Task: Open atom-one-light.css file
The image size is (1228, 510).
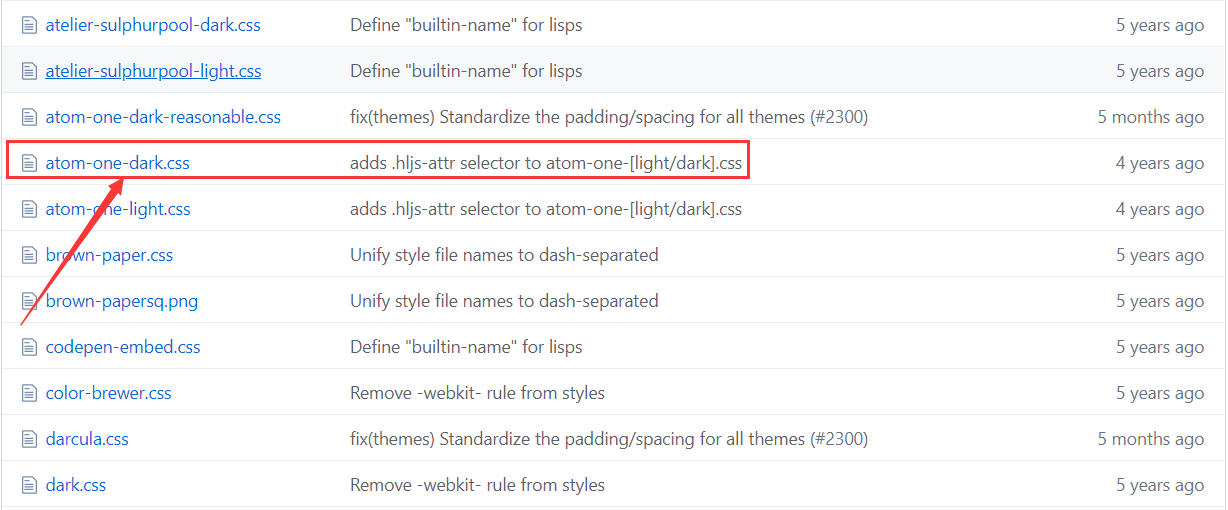Action: 118,209
